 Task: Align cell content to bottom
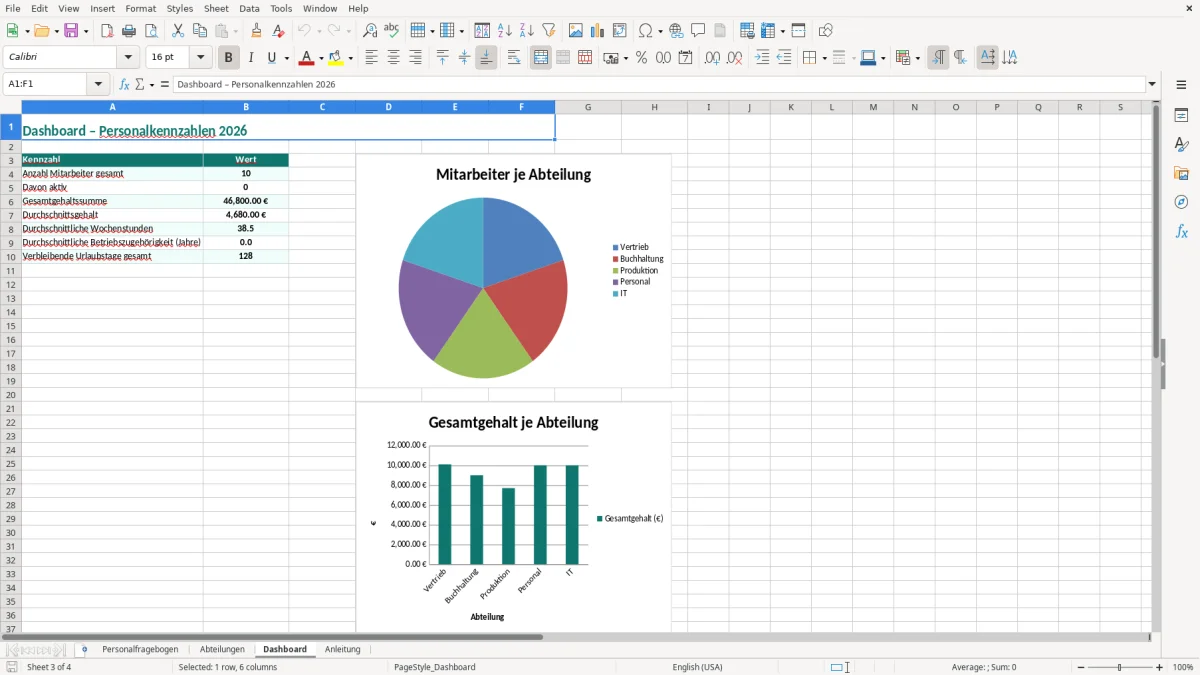[x=486, y=58]
